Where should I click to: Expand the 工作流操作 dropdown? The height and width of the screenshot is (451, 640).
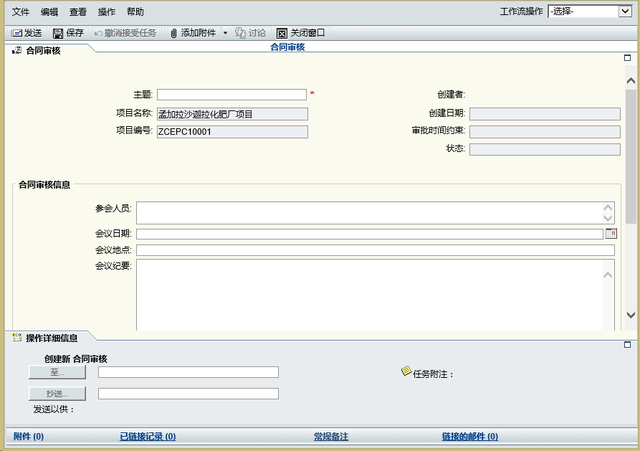(625, 11)
